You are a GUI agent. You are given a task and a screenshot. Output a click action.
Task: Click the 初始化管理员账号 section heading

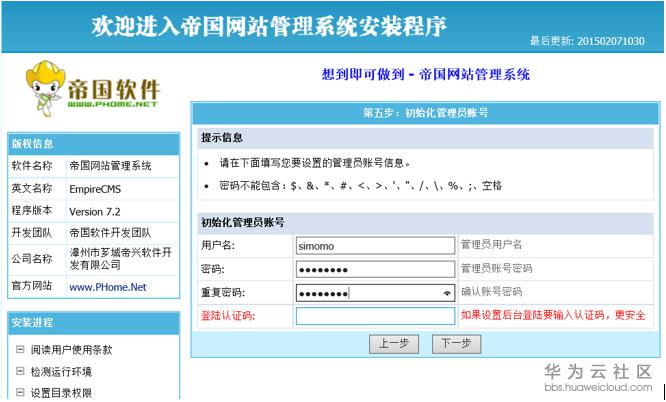pos(243,223)
